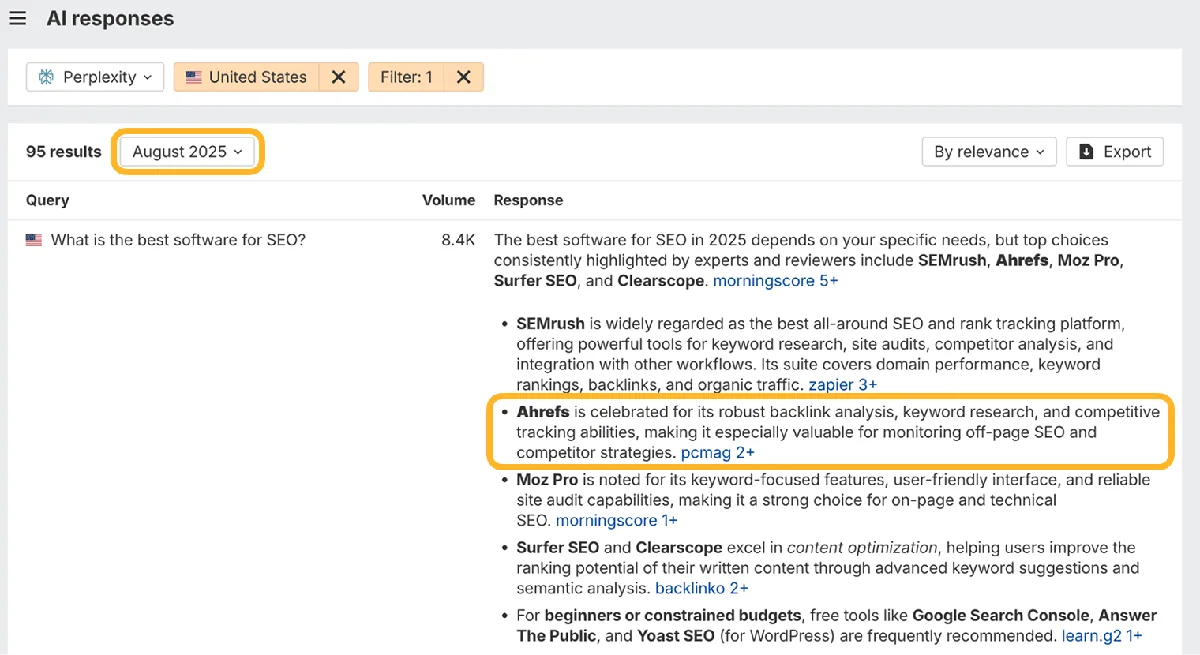Remove the United States filter with X

point(339,77)
